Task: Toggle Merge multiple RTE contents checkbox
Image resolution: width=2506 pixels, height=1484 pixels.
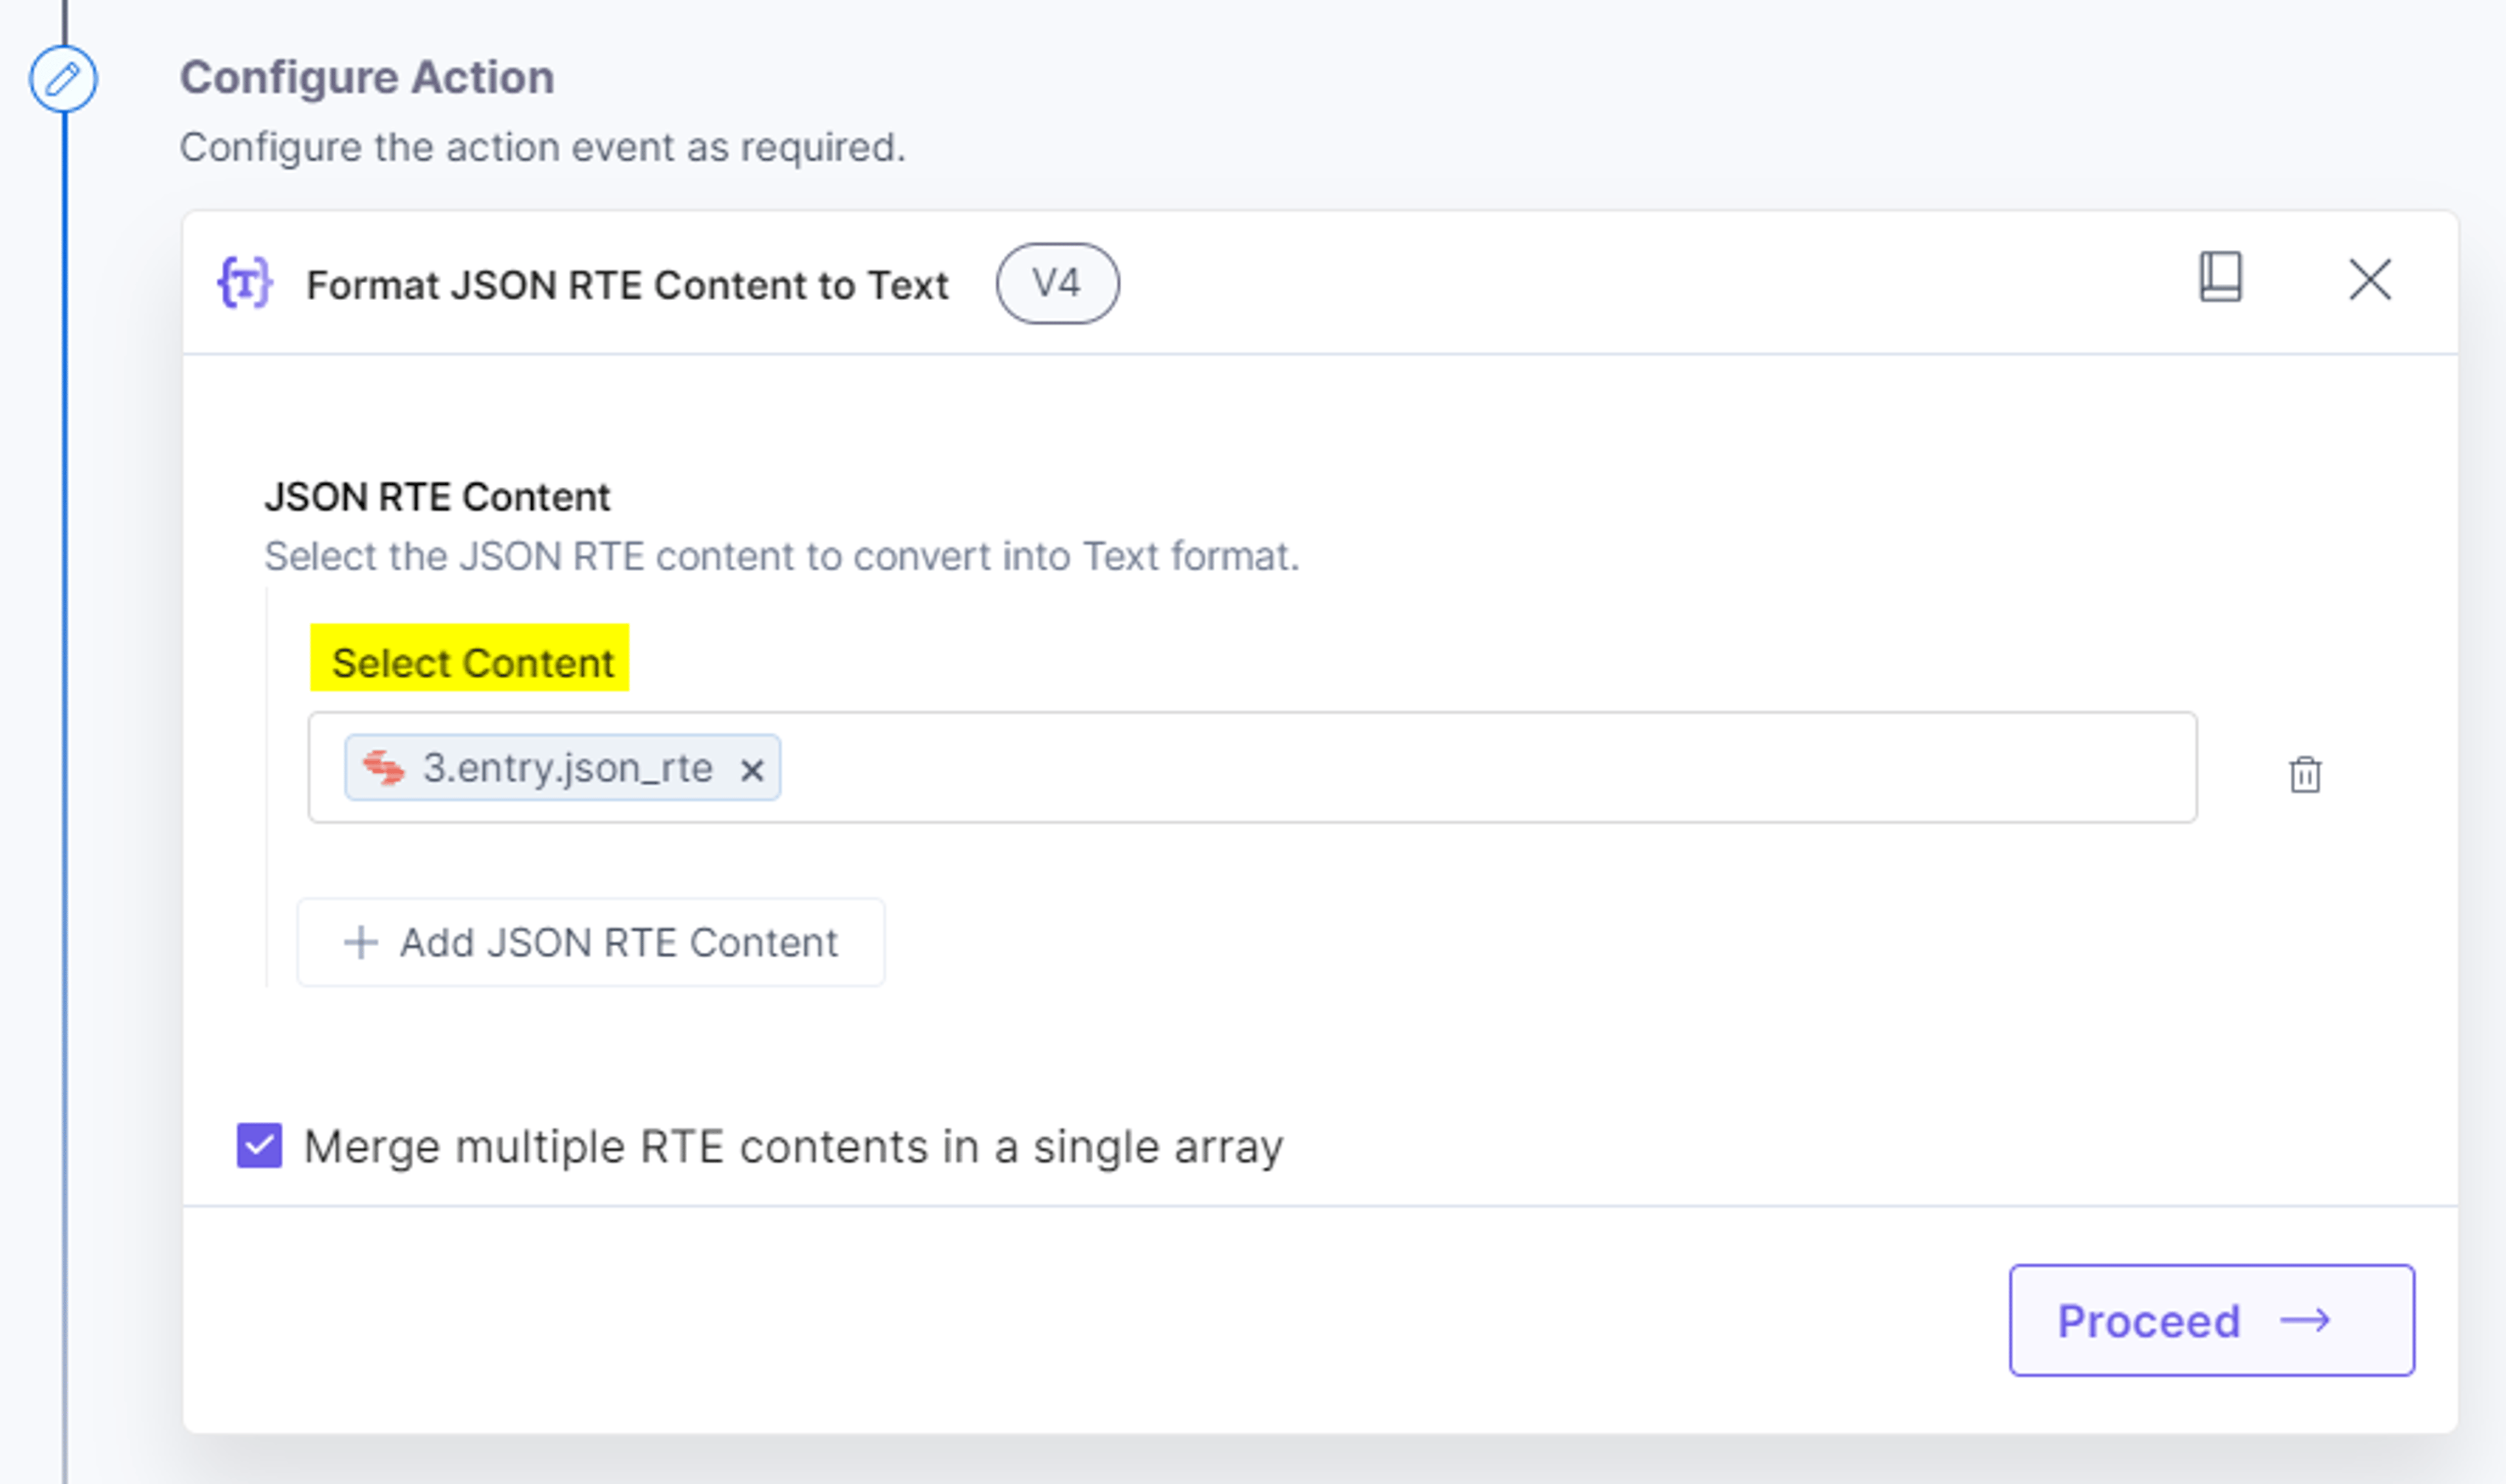Action: (x=259, y=1145)
